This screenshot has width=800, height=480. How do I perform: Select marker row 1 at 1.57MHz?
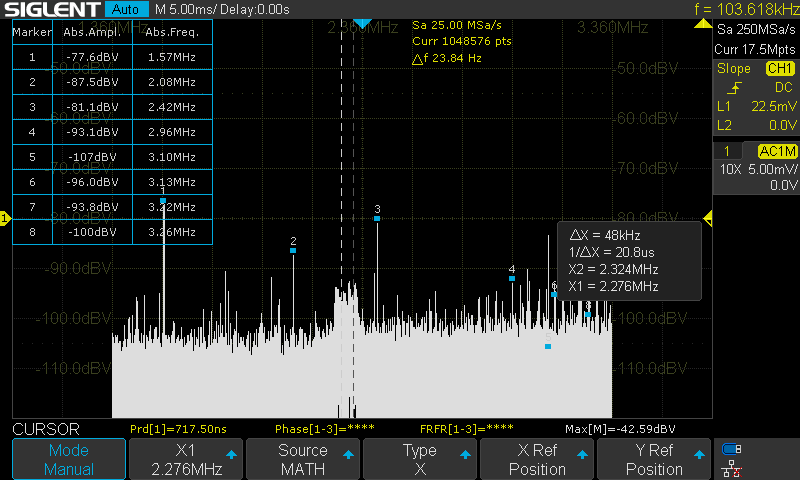pos(112,57)
